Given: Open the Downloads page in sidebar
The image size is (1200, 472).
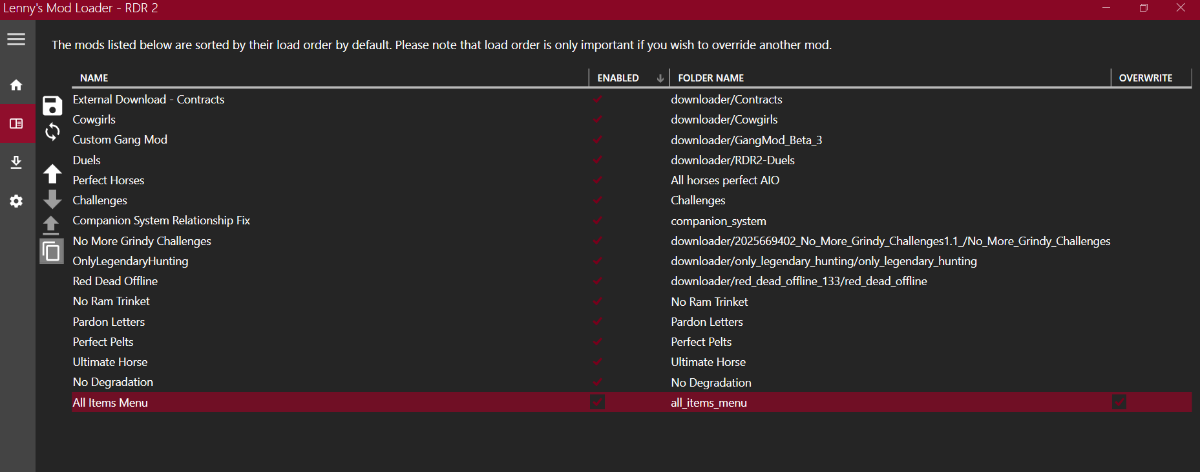Looking at the screenshot, I should point(16,162).
